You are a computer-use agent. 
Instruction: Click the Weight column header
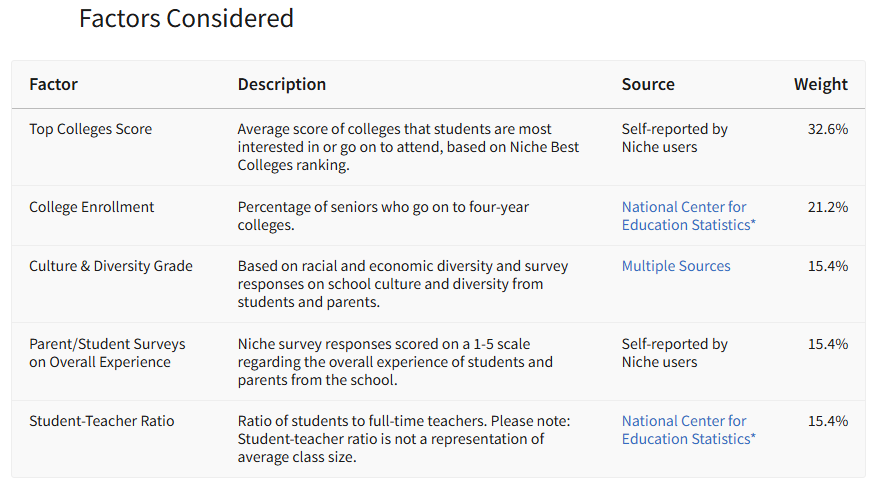[820, 84]
